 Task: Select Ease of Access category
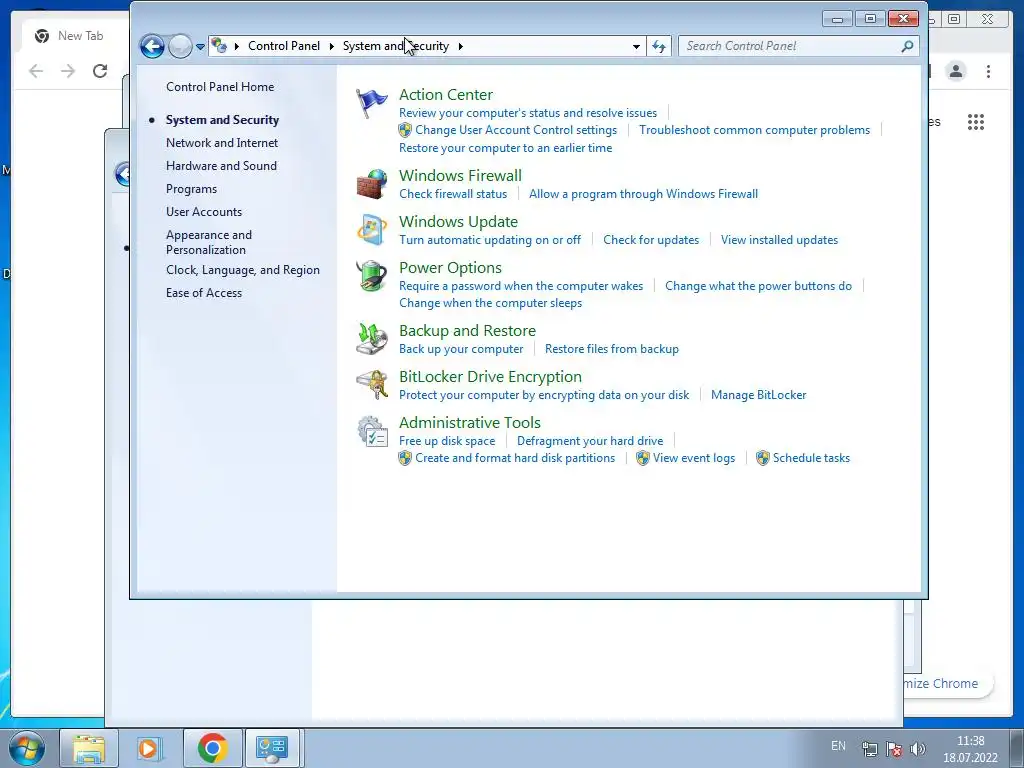(x=204, y=293)
